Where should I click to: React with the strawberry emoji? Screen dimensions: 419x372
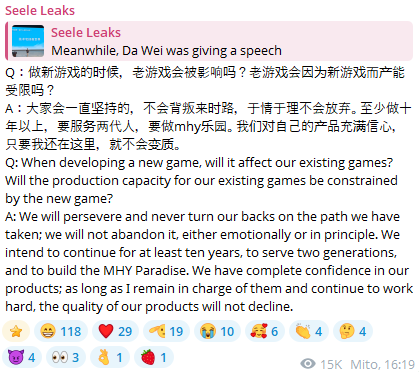coord(154,357)
